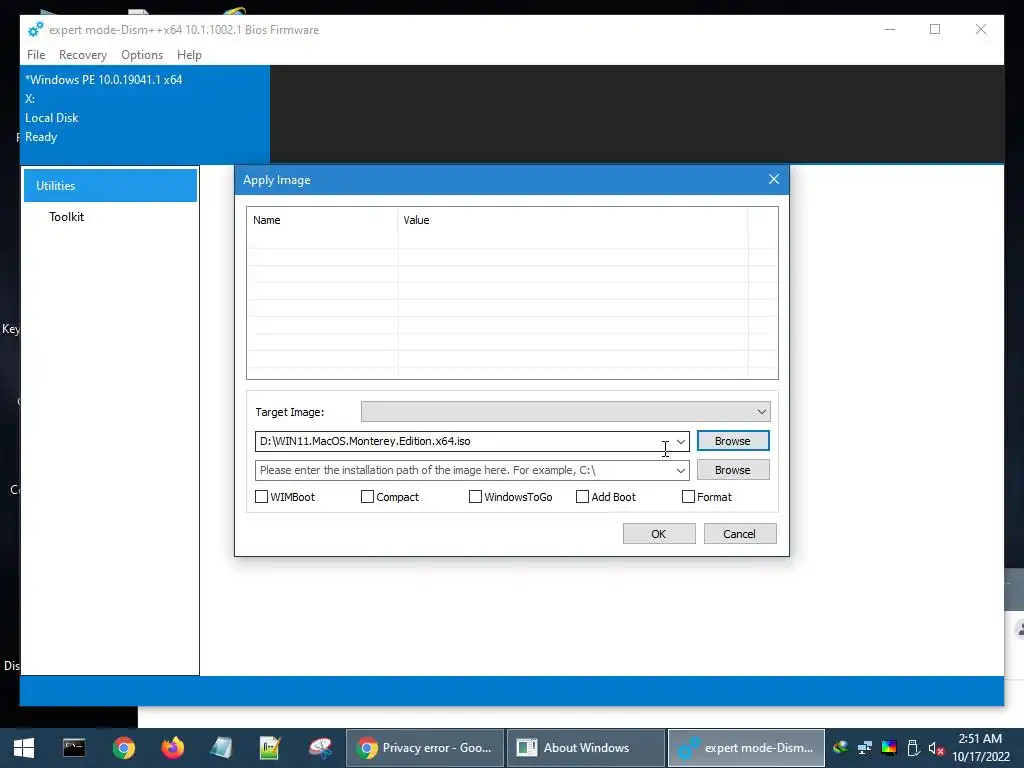The height and width of the screenshot is (768, 1024).
Task: Enable the WIMBoot checkbox
Action: (x=261, y=497)
